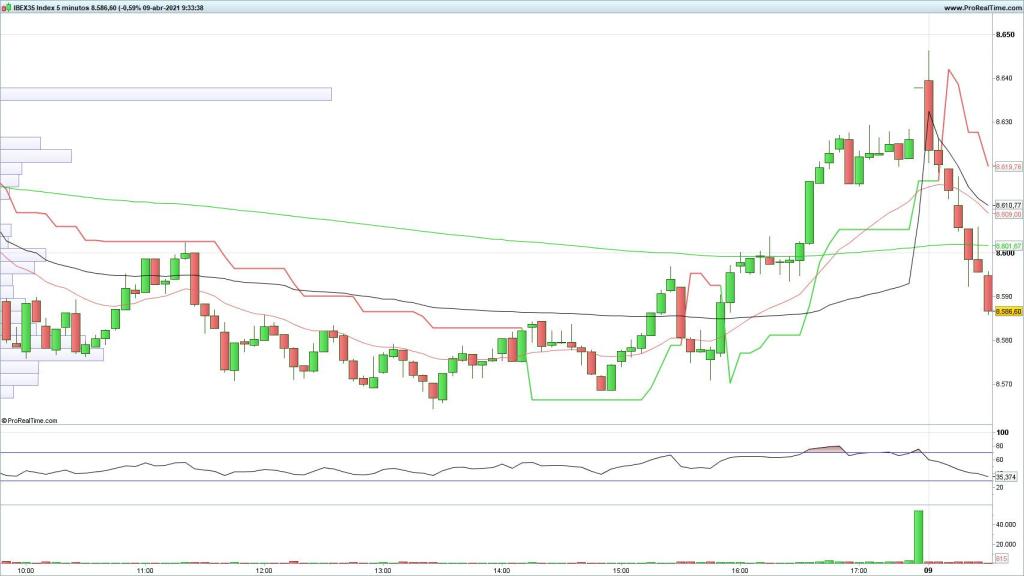This screenshot has height=576, width=1024.
Task: Click the 16:00 time axis label
Action: tap(739, 571)
